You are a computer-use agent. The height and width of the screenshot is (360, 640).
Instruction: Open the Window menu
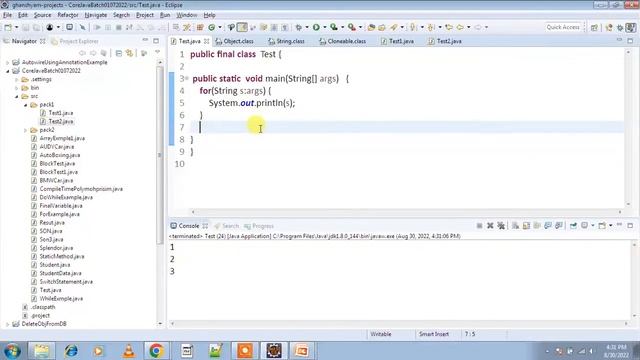pyautogui.click(x=187, y=15)
